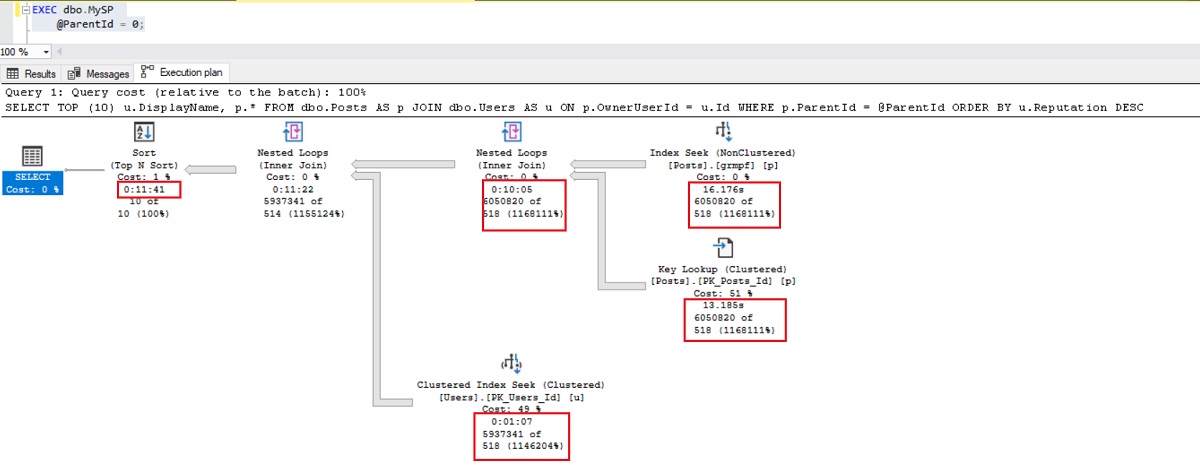
Task: Select the Clustered Index Seek operator icon
Action: (510, 364)
